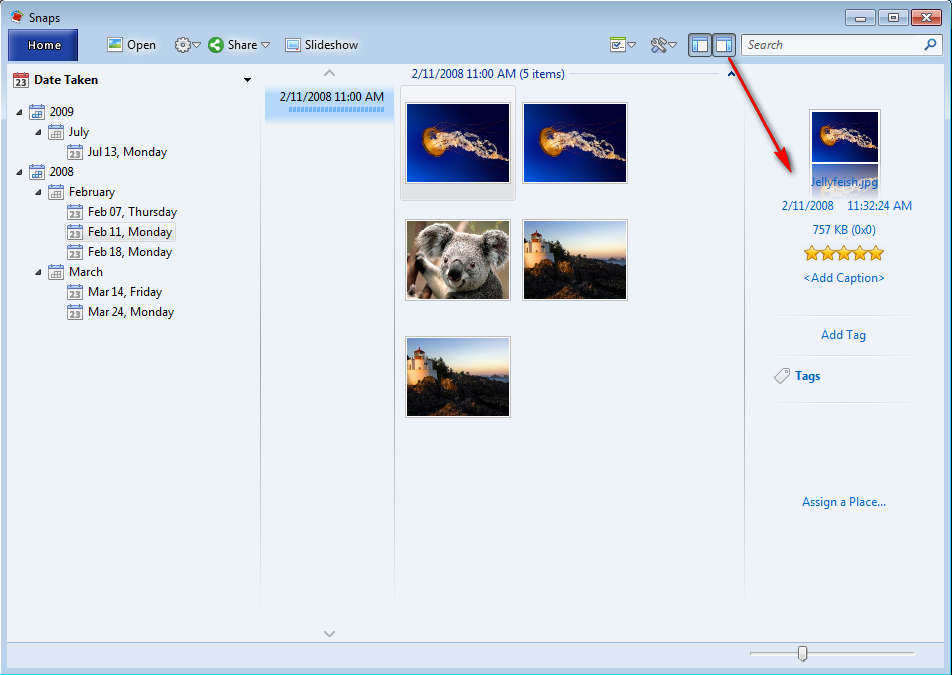Set rating with the third star
The width and height of the screenshot is (952, 675).
tap(844, 253)
